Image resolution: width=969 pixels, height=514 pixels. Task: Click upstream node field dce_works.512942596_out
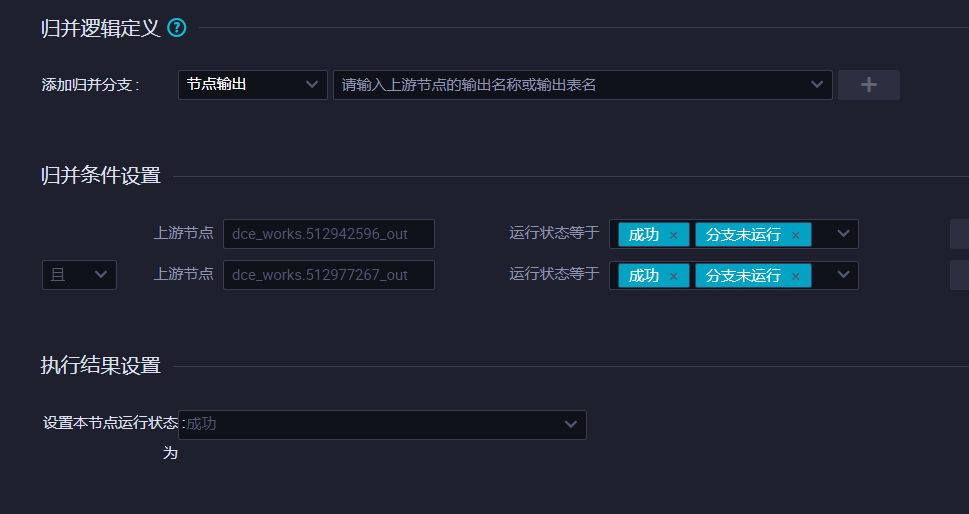(329, 234)
